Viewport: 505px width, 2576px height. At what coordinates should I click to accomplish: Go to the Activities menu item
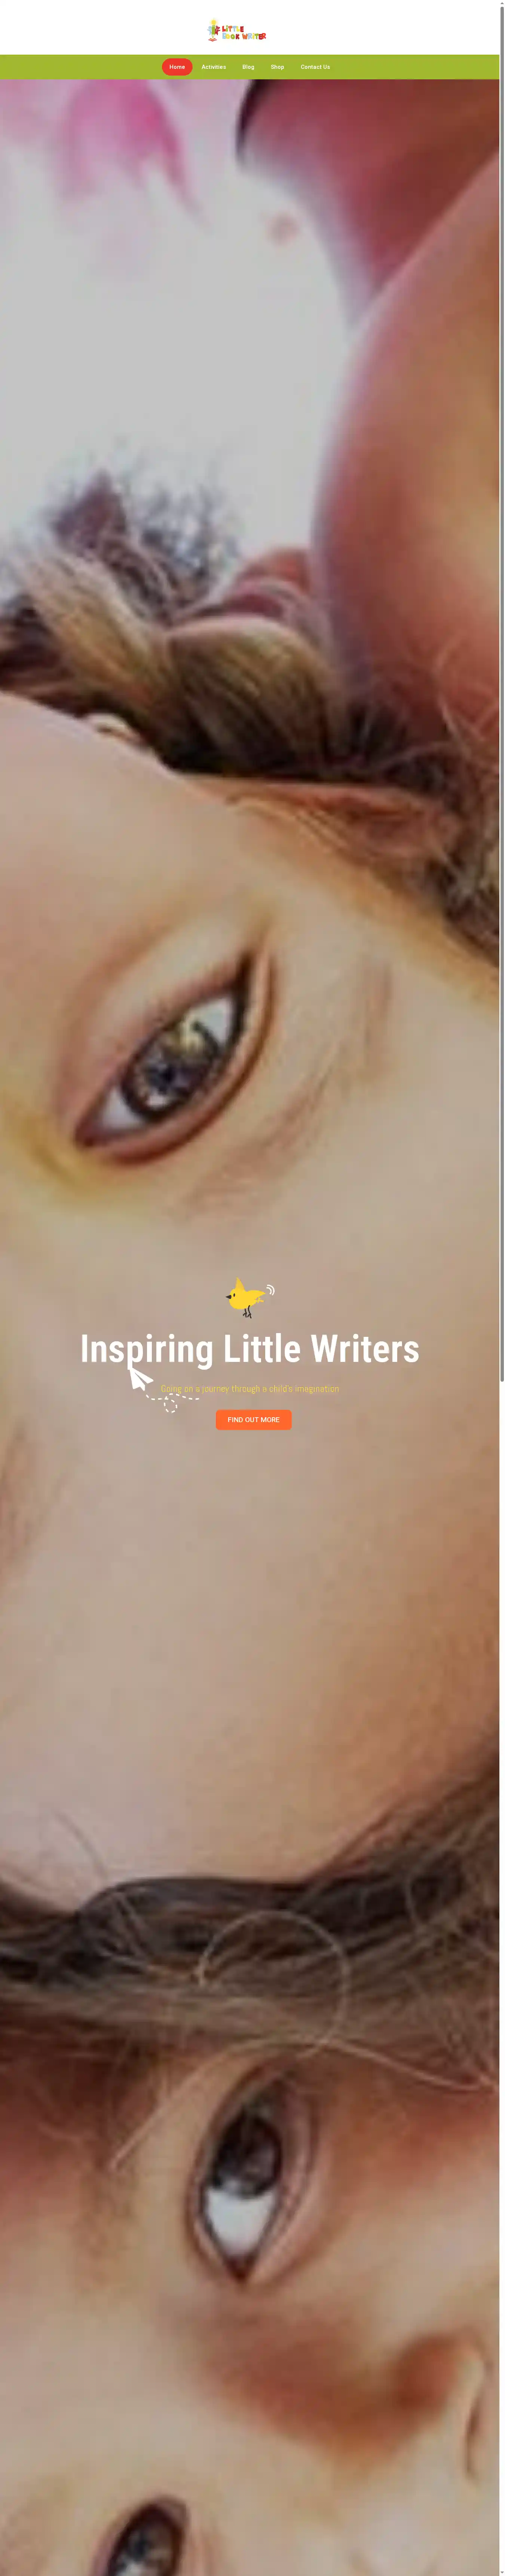point(214,67)
